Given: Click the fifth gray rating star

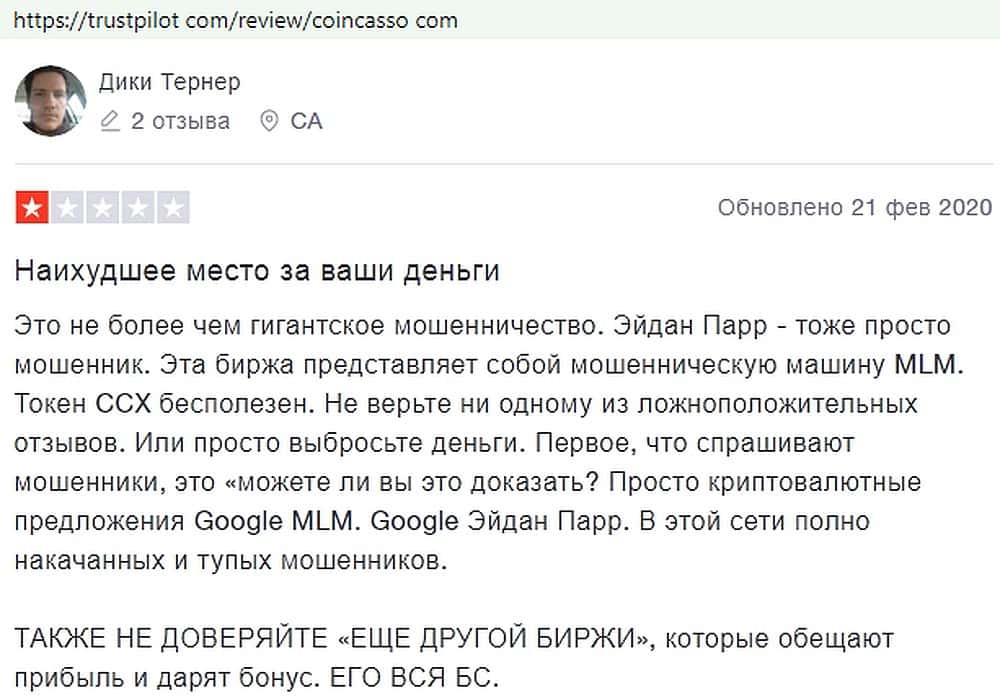Looking at the screenshot, I should click(x=173, y=208).
